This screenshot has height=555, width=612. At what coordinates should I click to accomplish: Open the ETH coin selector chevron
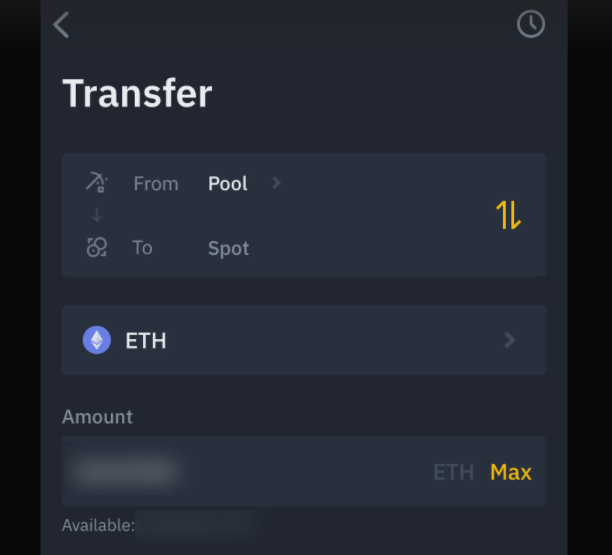coord(510,340)
